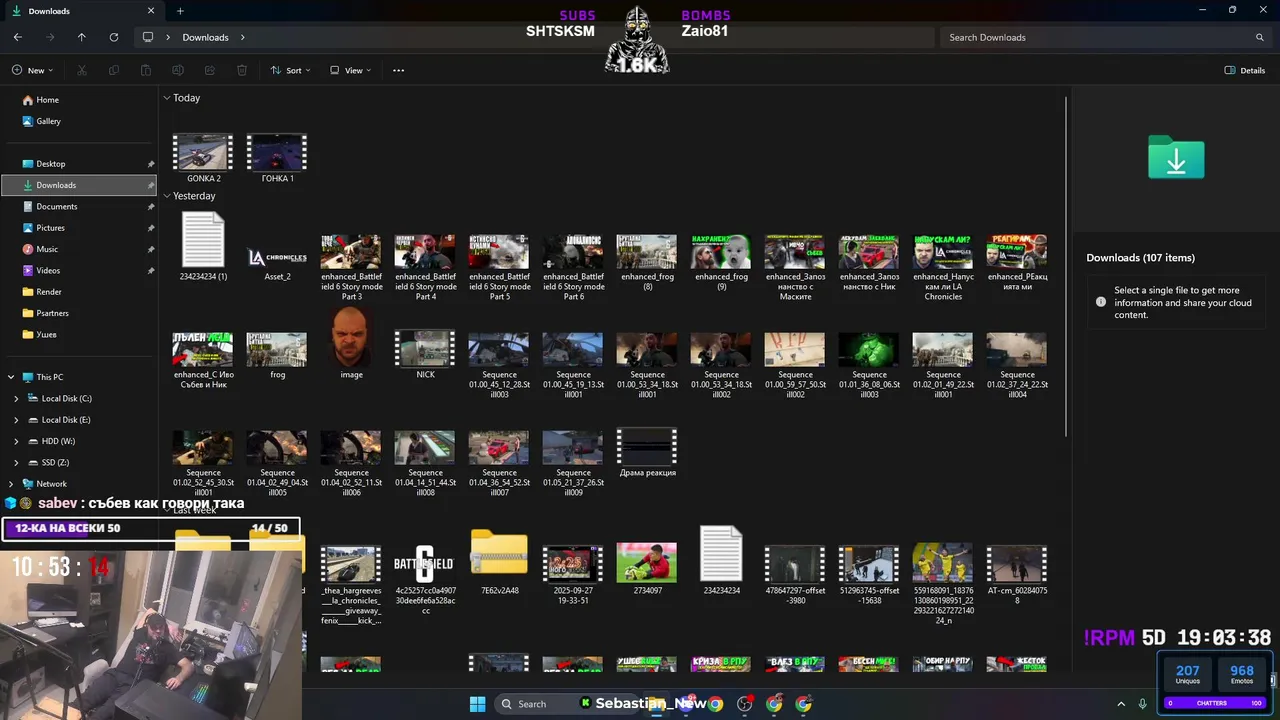Open Gallery in navigation pane
This screenshot has height=720, width=1280.
pos(79,121)
